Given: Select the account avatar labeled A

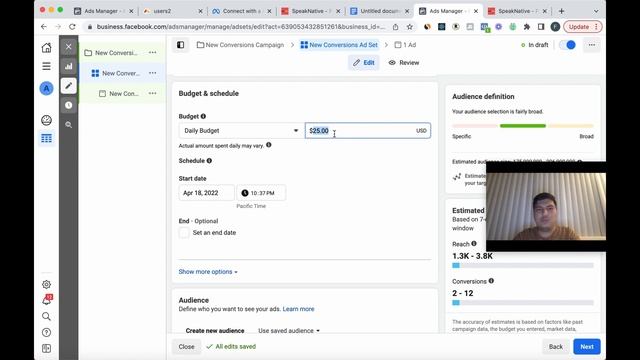Looking at the screenshot, I should click(x=47, y=89).
